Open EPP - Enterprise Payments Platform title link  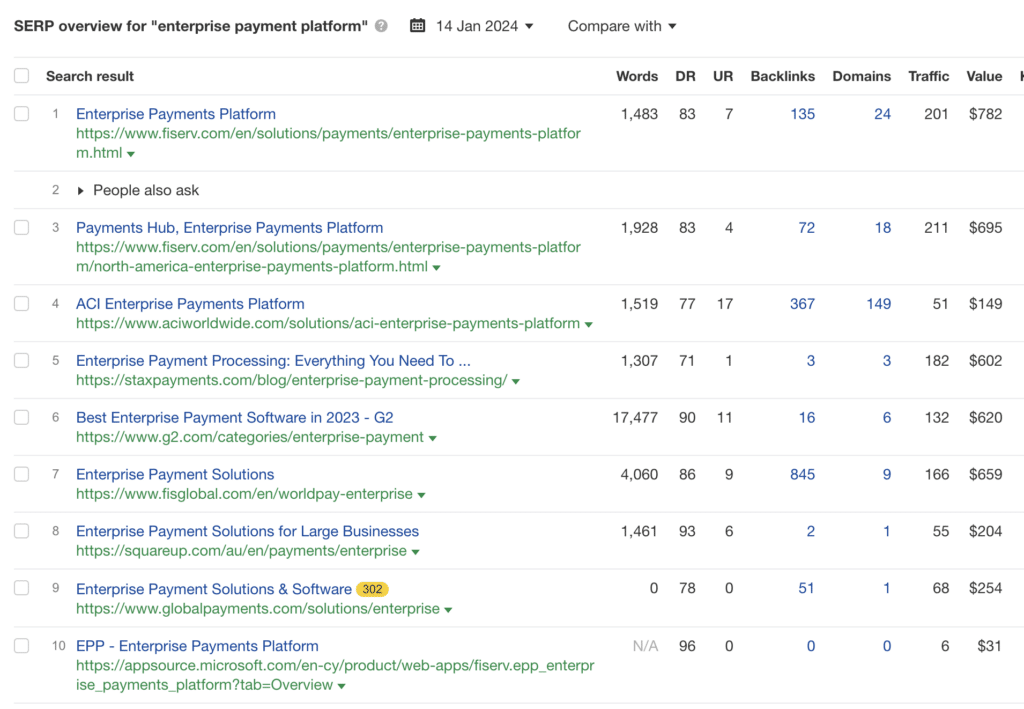[197, 646]
